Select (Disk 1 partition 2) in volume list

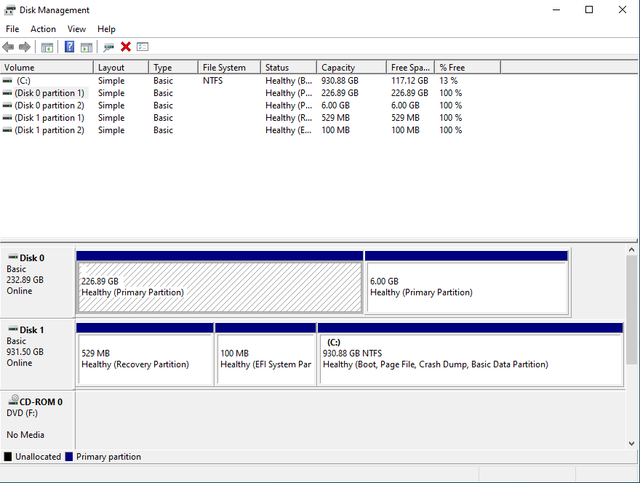pos(49,130)
